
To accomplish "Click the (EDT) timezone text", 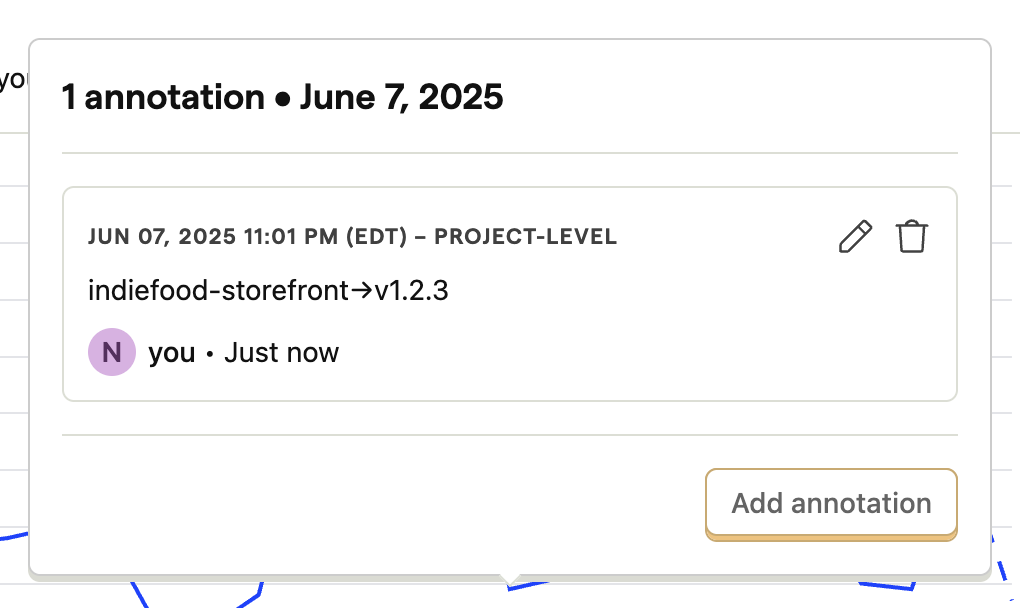I will pyautogui.click(x=377, y=237).
